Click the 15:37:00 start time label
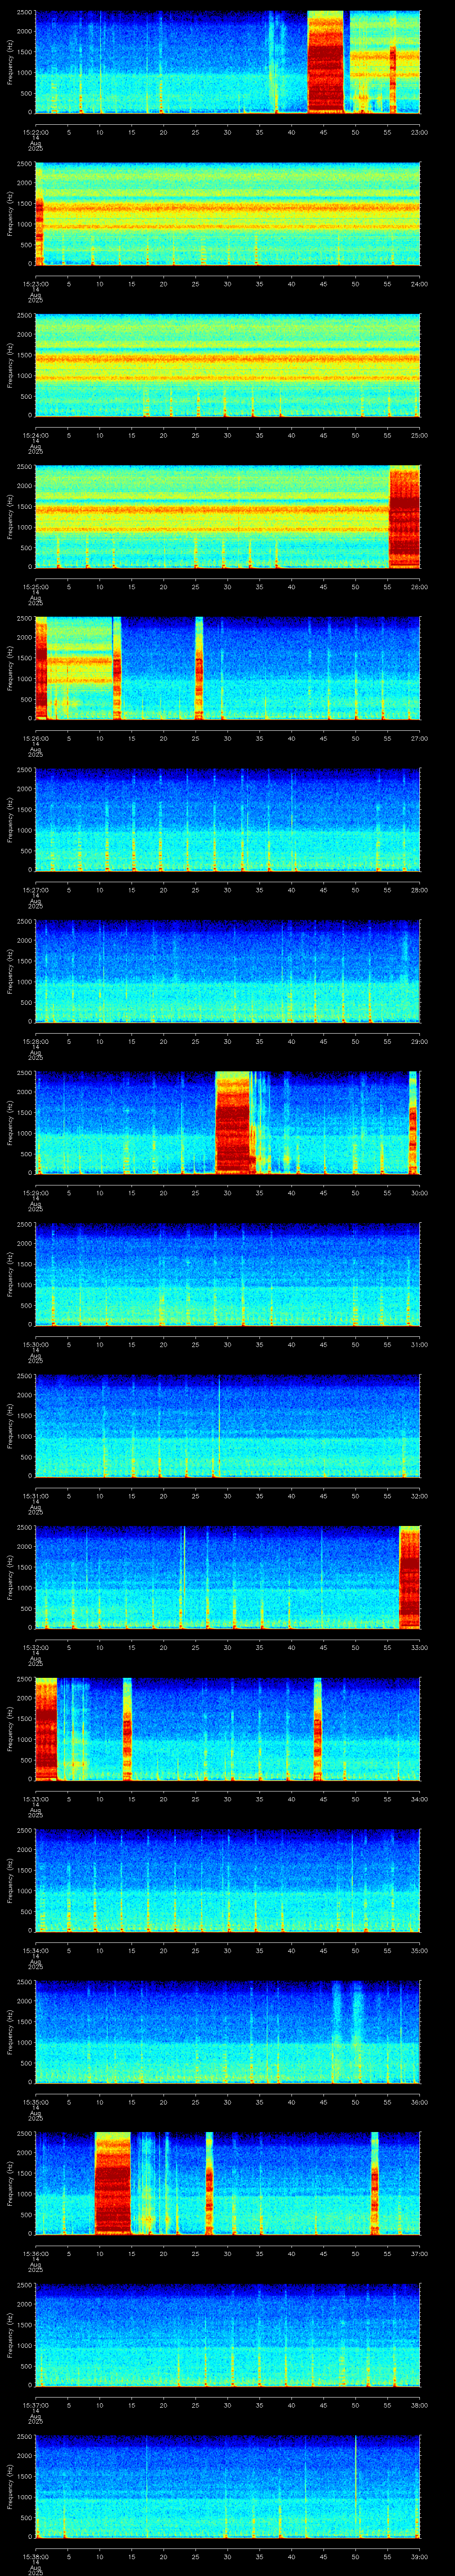The width and height of the screenshot is (455, 2576). pyautogui.click(x=35, y=2405)
